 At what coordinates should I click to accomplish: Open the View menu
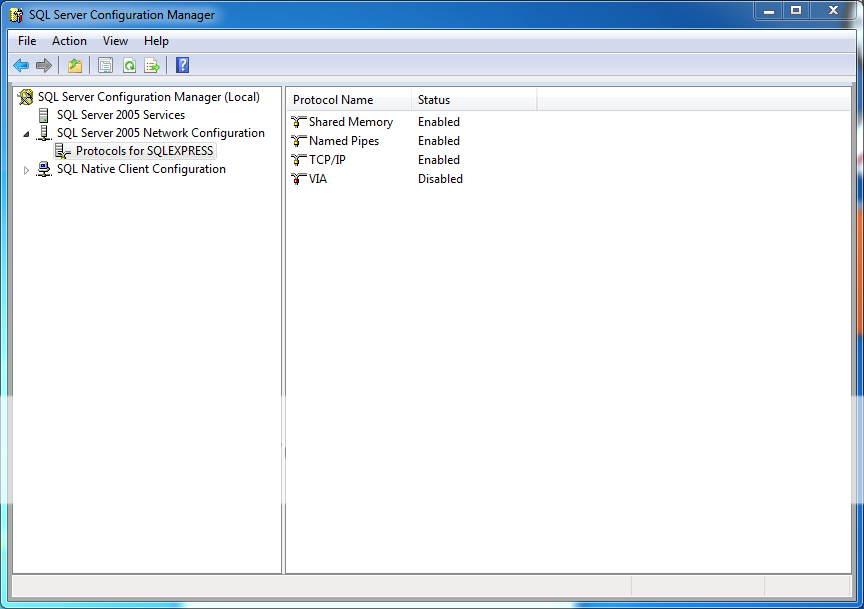(x=115, y=41)
